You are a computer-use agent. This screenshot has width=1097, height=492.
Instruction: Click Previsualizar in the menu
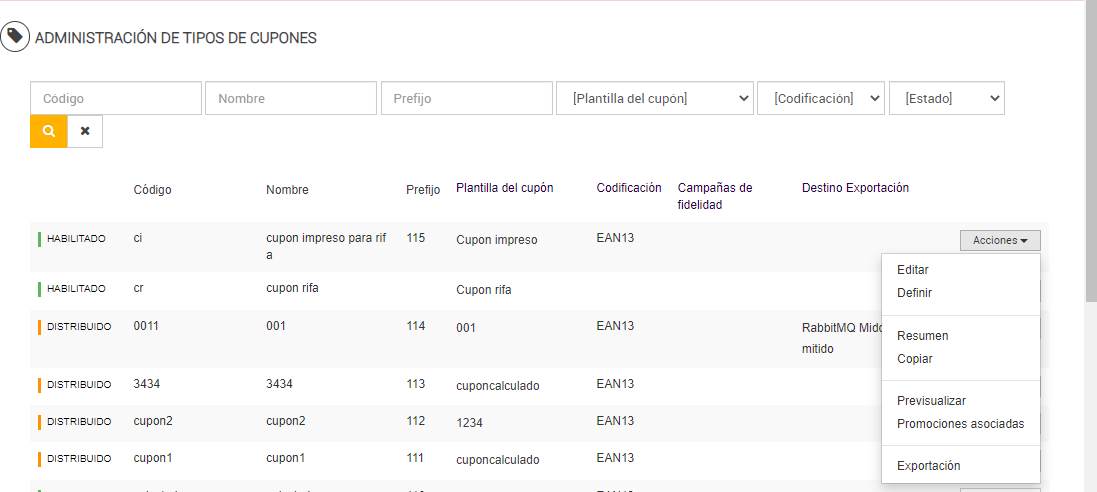pyautogui.click(x=931, y=401)
